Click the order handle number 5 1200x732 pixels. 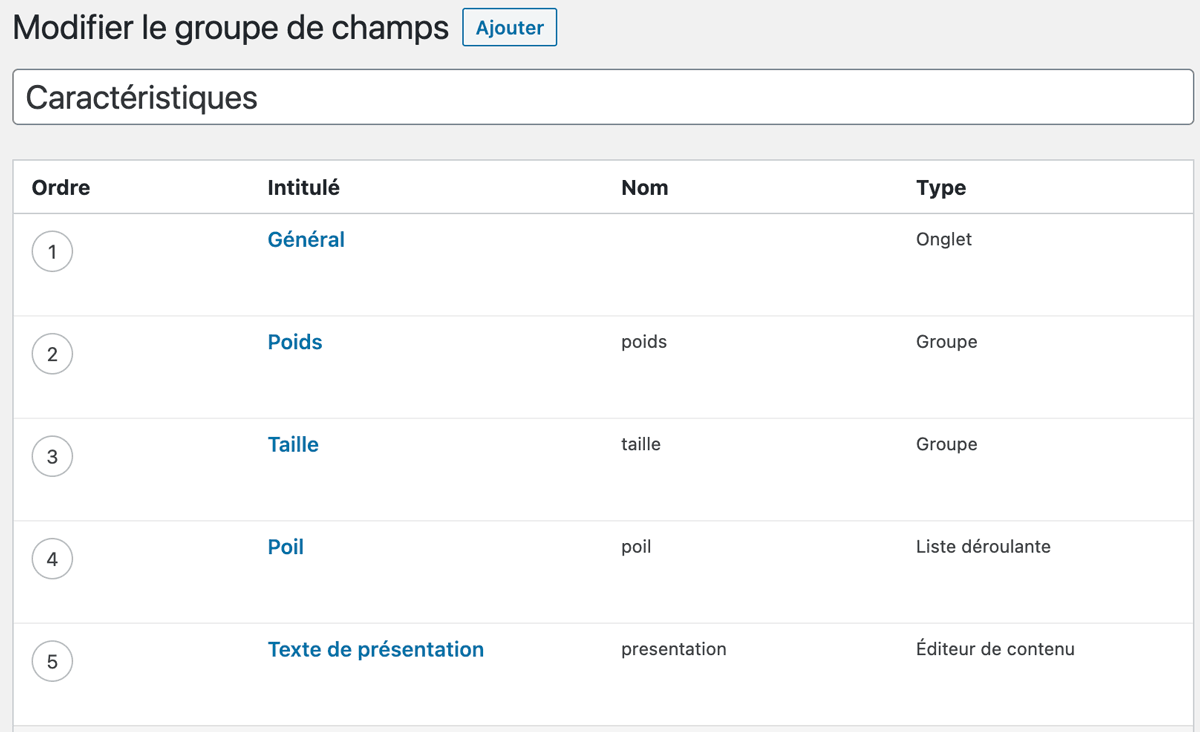point(52,661)
